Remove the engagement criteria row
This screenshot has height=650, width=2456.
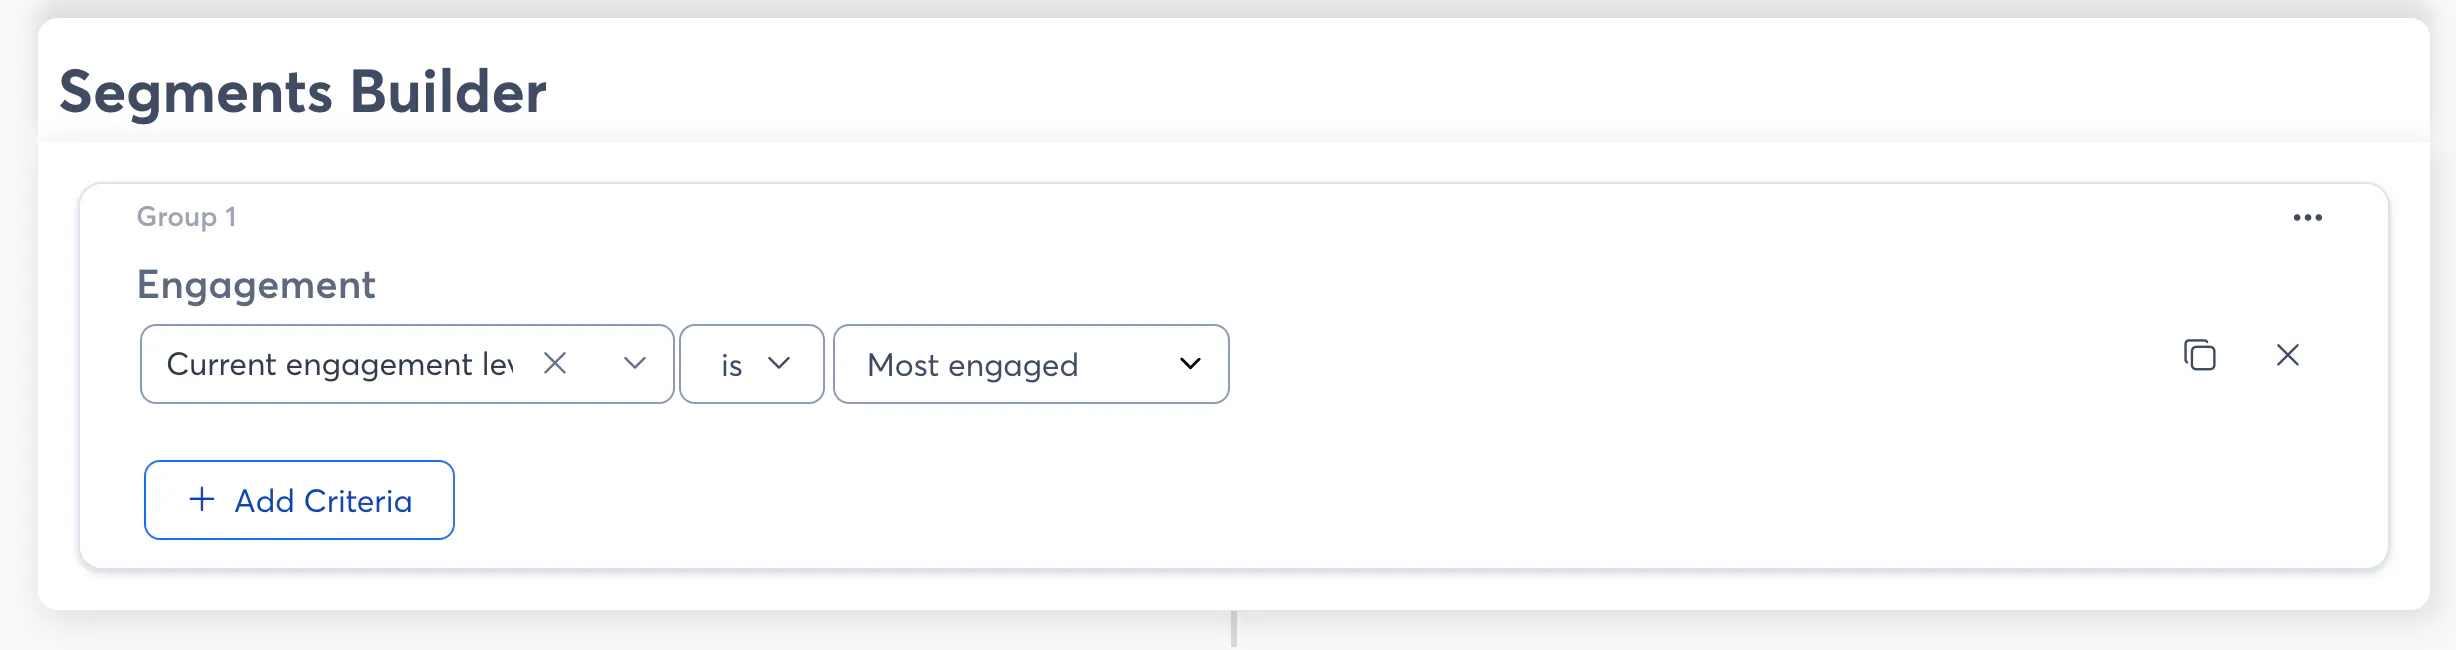pos(2287,355)
